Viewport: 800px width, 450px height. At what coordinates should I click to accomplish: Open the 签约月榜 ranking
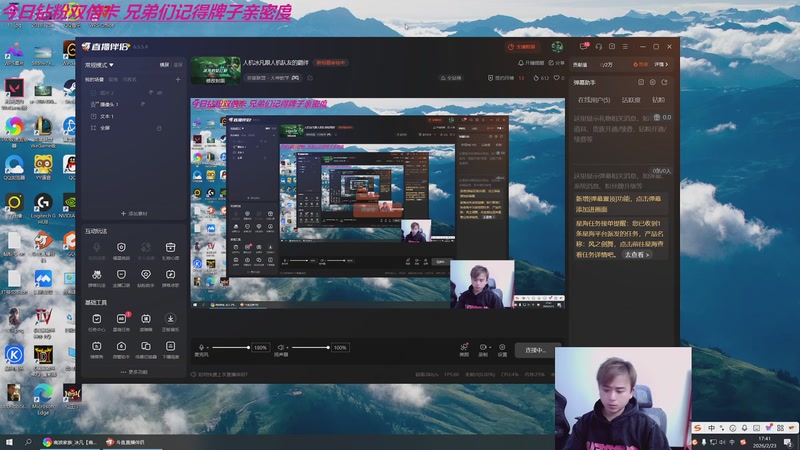(x=504, y=78)
